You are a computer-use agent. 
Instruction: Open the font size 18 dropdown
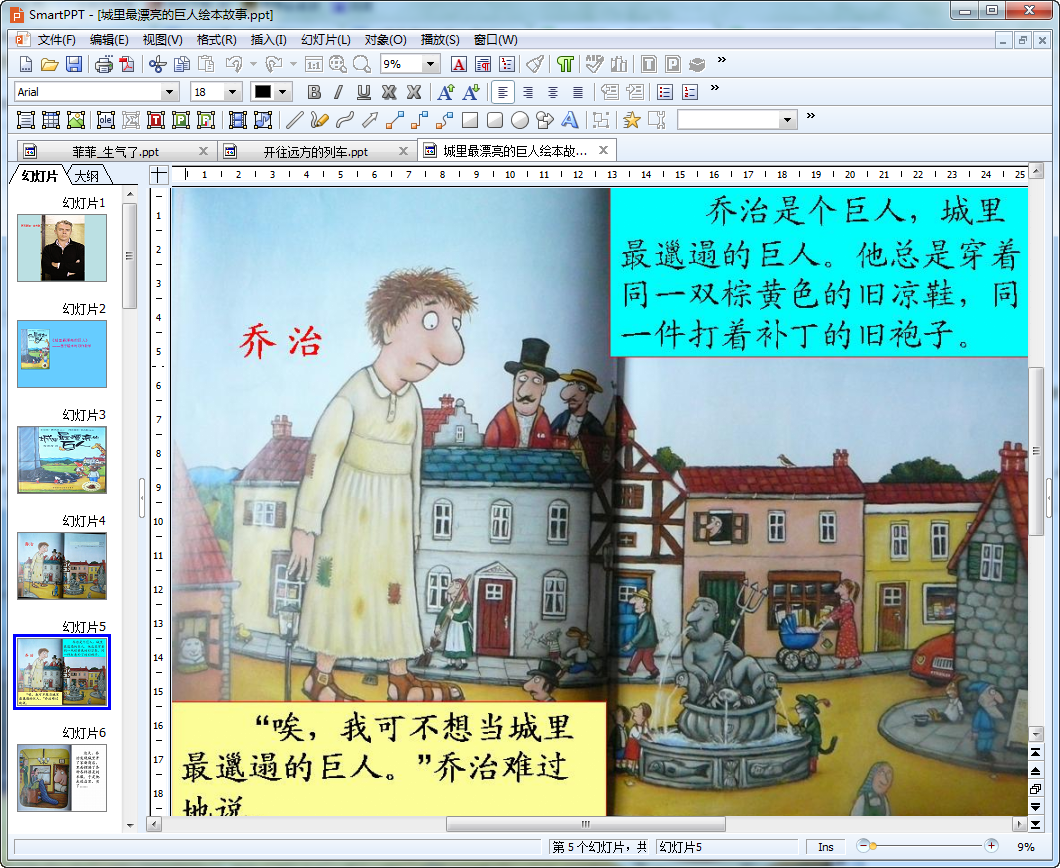[x=233, y=92]
